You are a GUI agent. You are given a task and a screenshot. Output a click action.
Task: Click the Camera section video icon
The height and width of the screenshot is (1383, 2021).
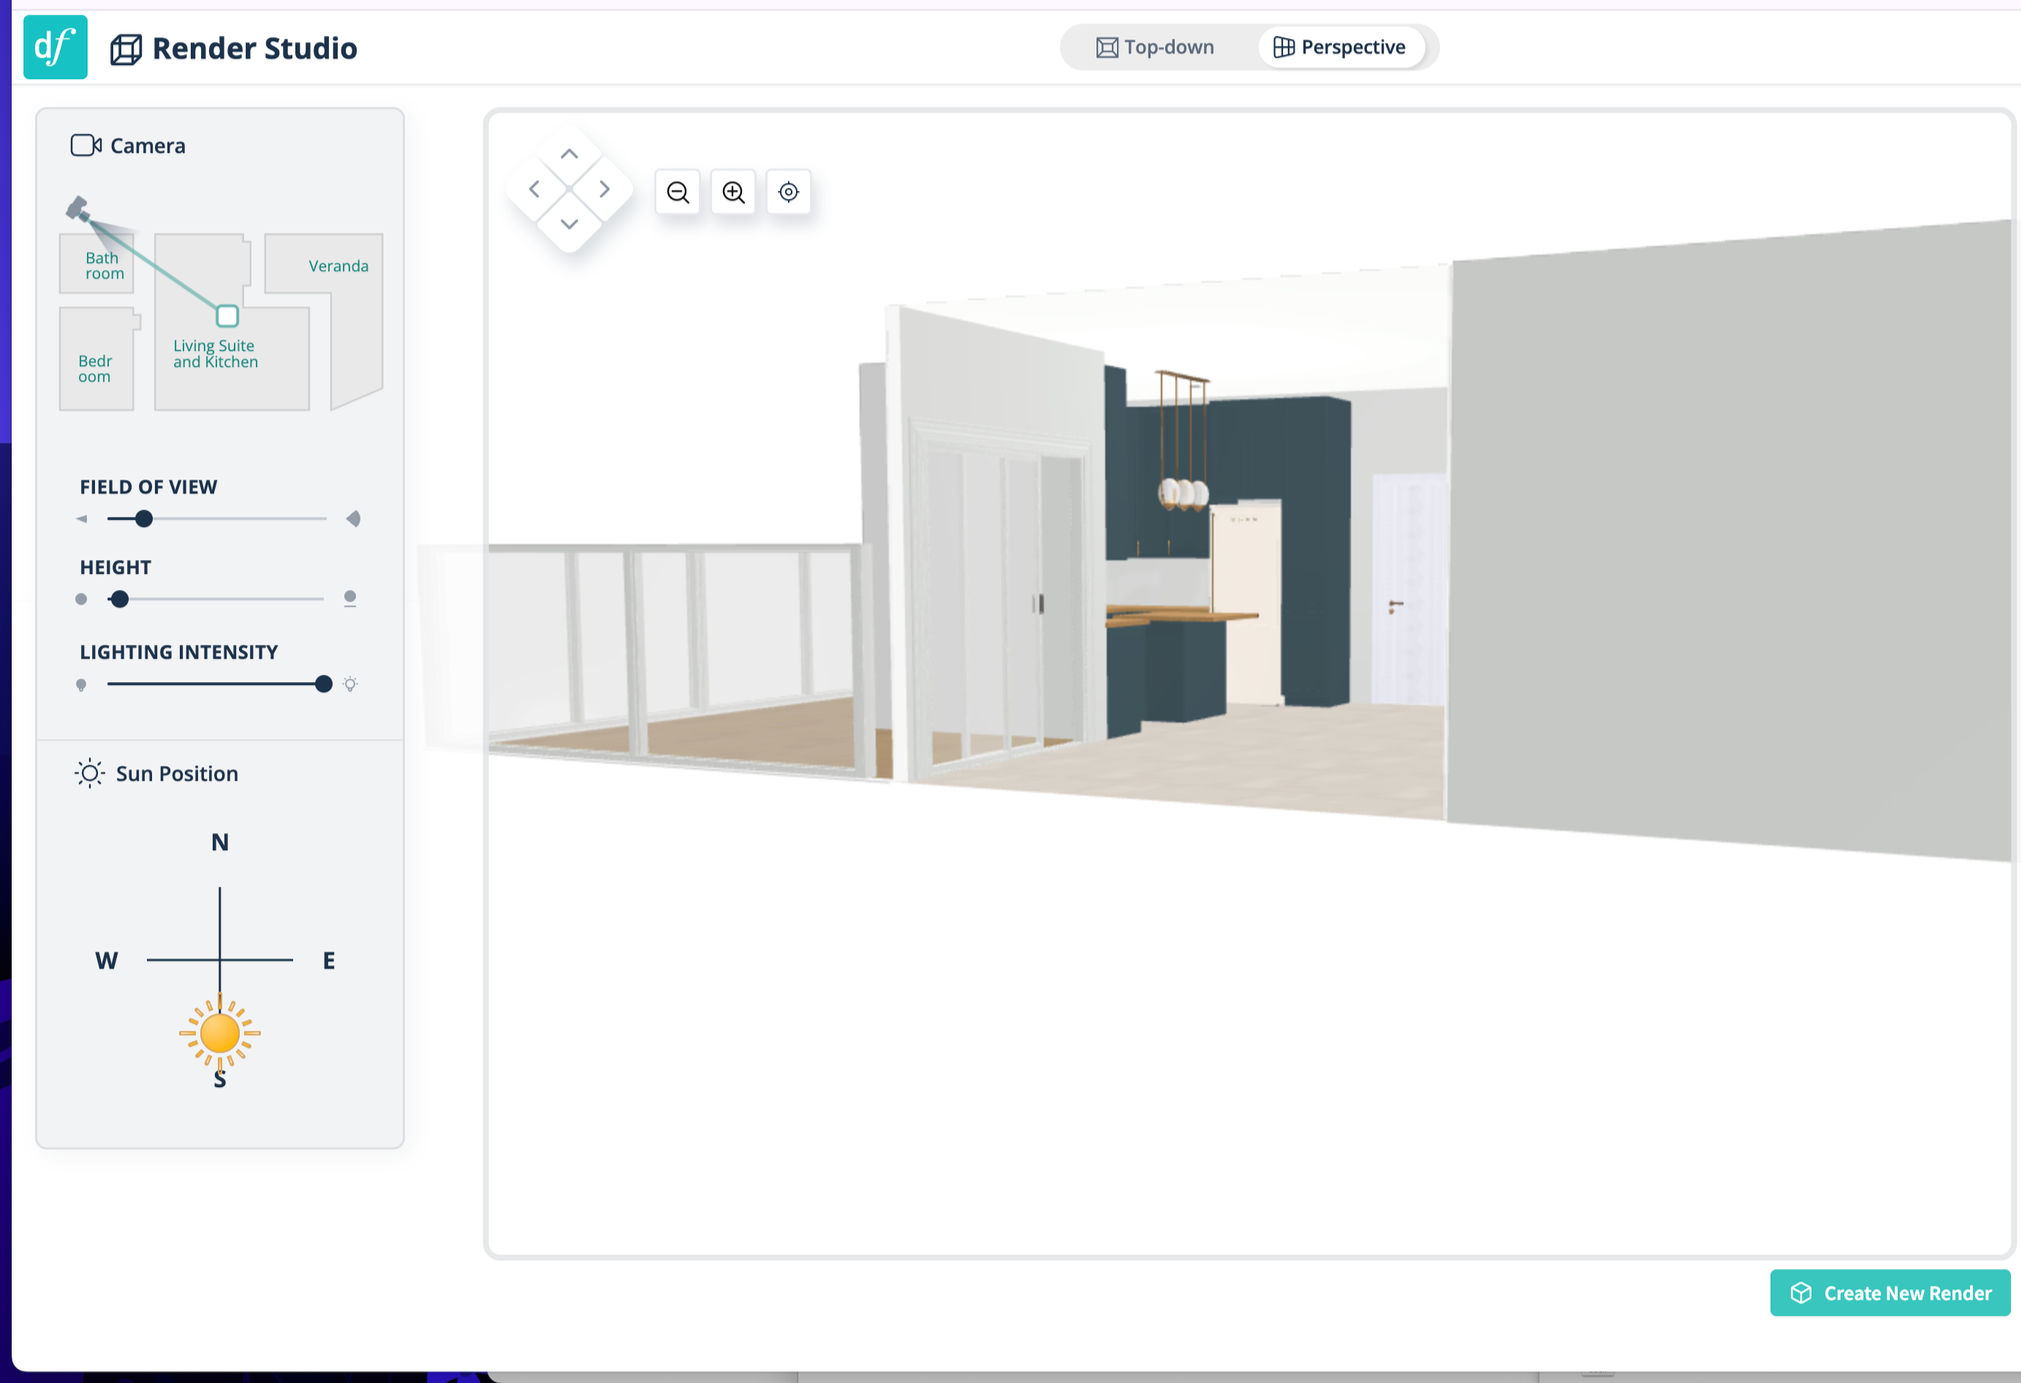click(86, 145)
